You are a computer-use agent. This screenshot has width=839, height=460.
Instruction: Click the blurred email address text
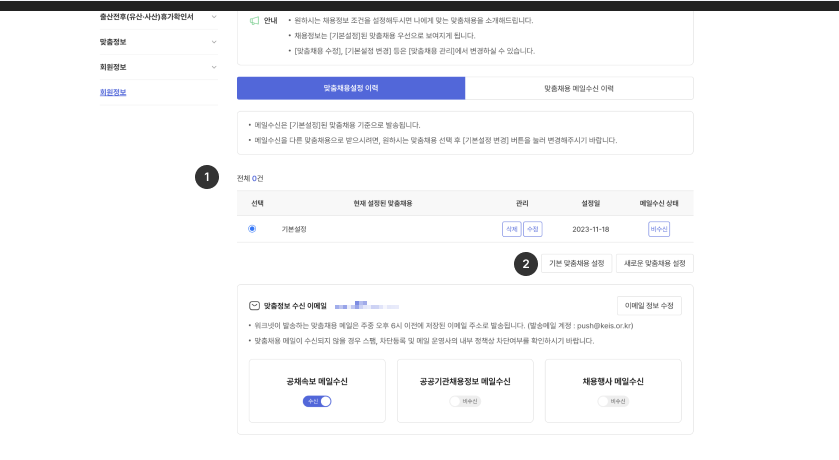tap(367, 306)
